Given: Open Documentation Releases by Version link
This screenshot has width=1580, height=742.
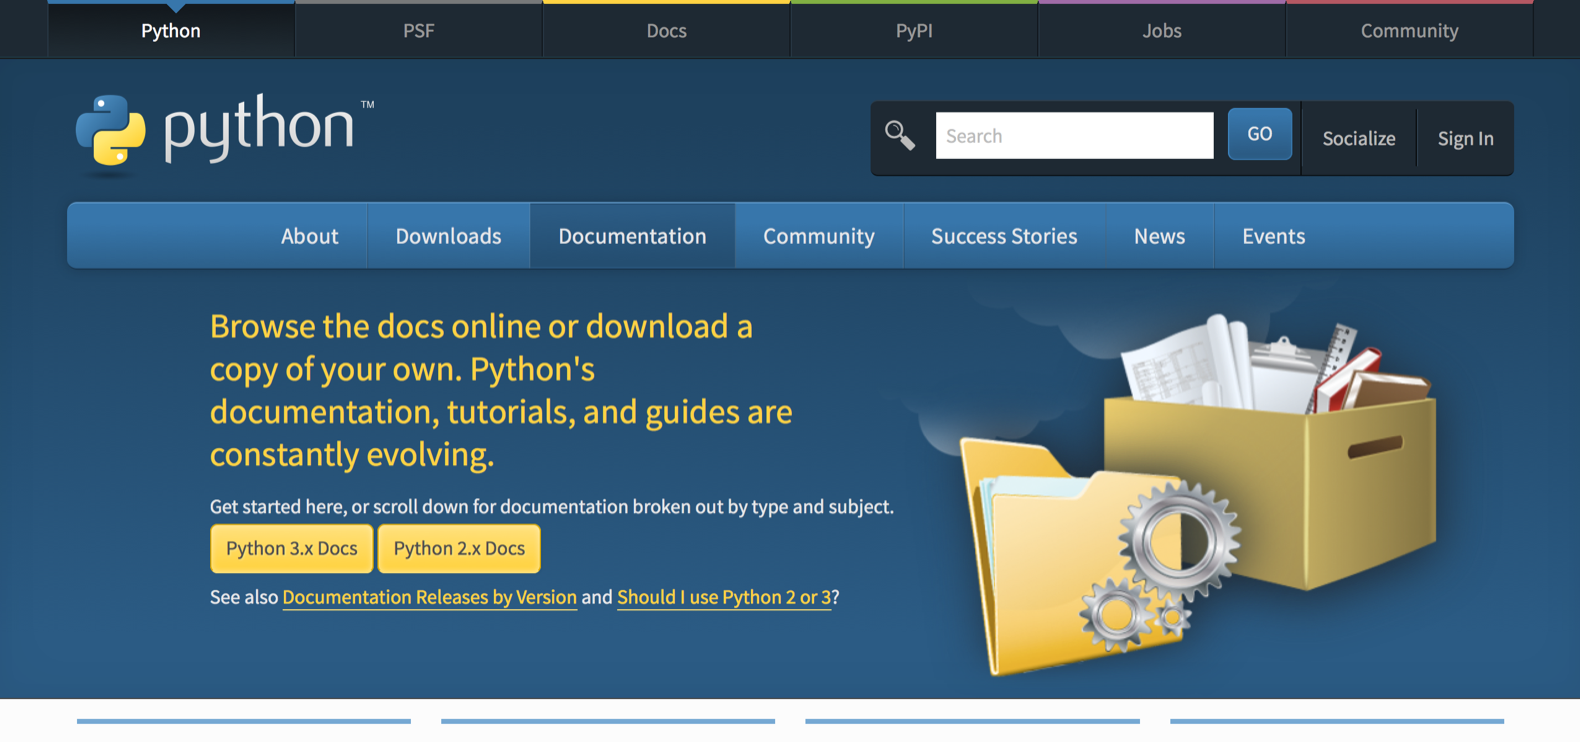Looking at the screenshot, I should pyautogui.click(x=430, y=597).
